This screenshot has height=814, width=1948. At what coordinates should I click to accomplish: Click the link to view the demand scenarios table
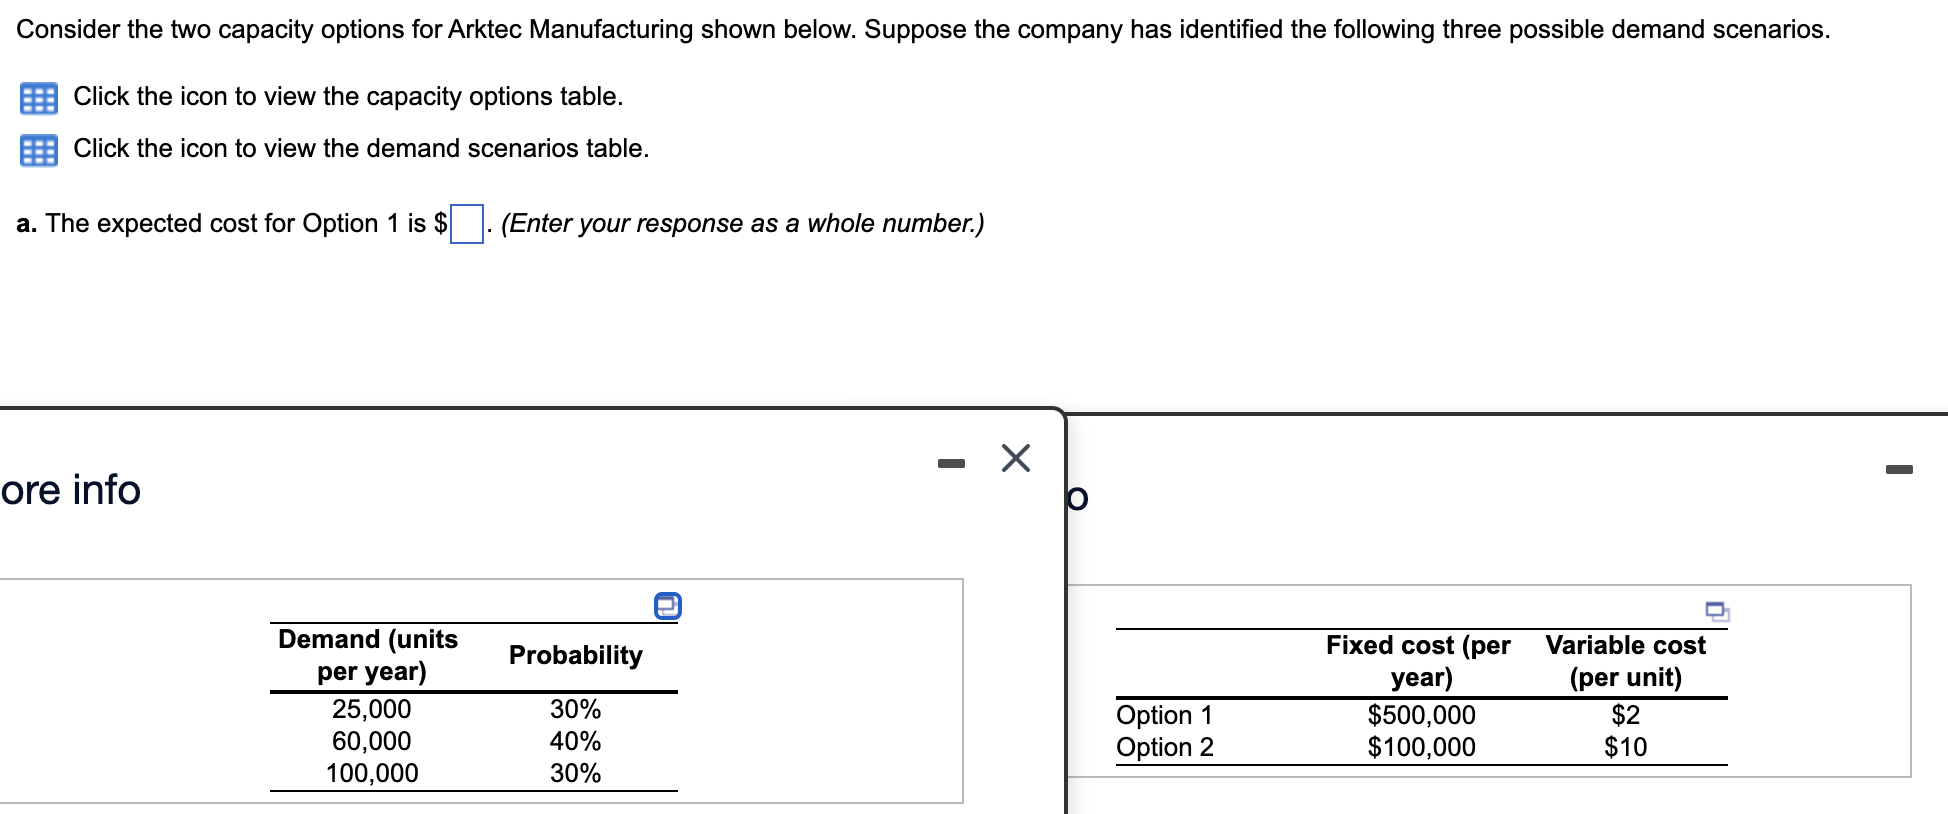[361, 148]
